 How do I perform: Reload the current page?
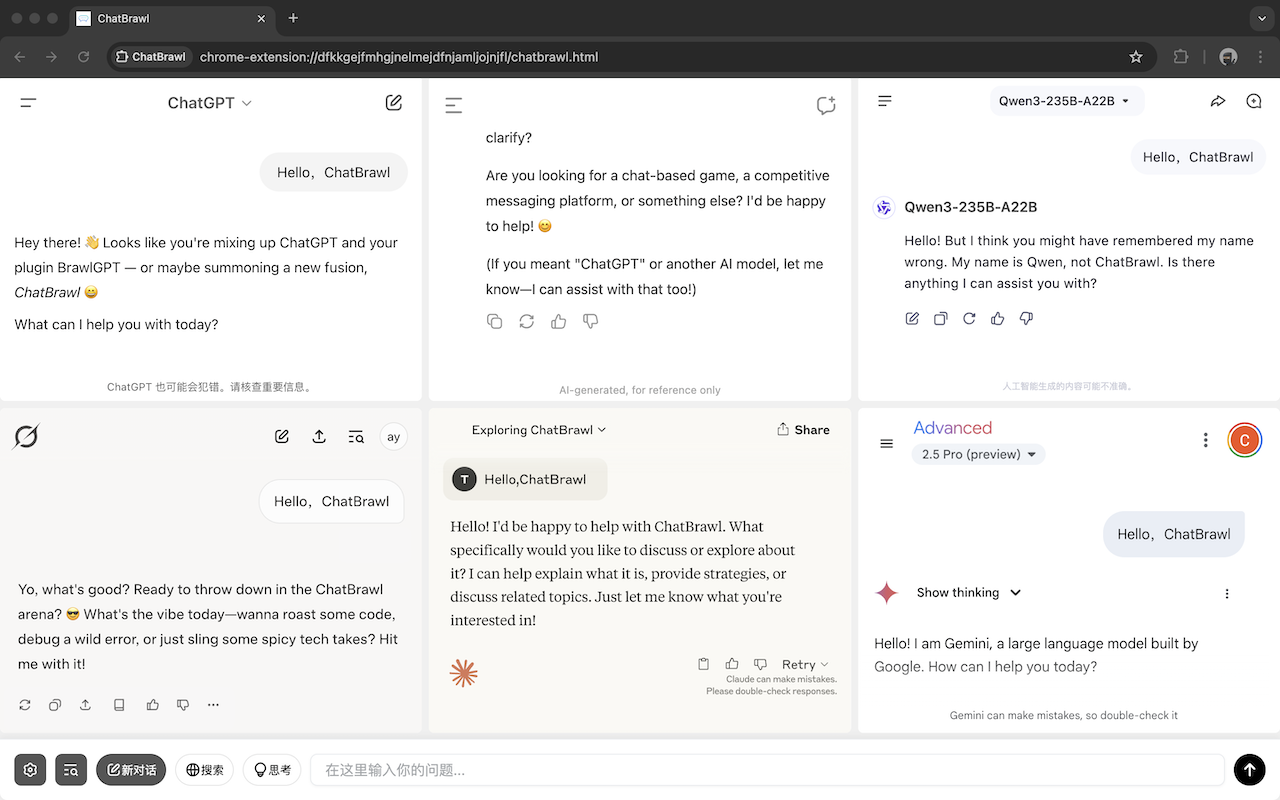click(84, 57)
